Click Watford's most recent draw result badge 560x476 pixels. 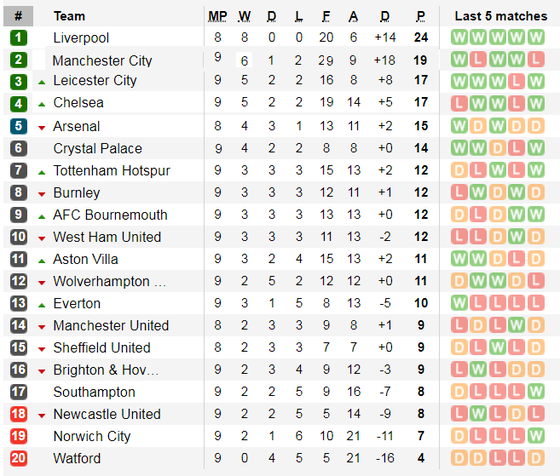[x=536, y=458]
